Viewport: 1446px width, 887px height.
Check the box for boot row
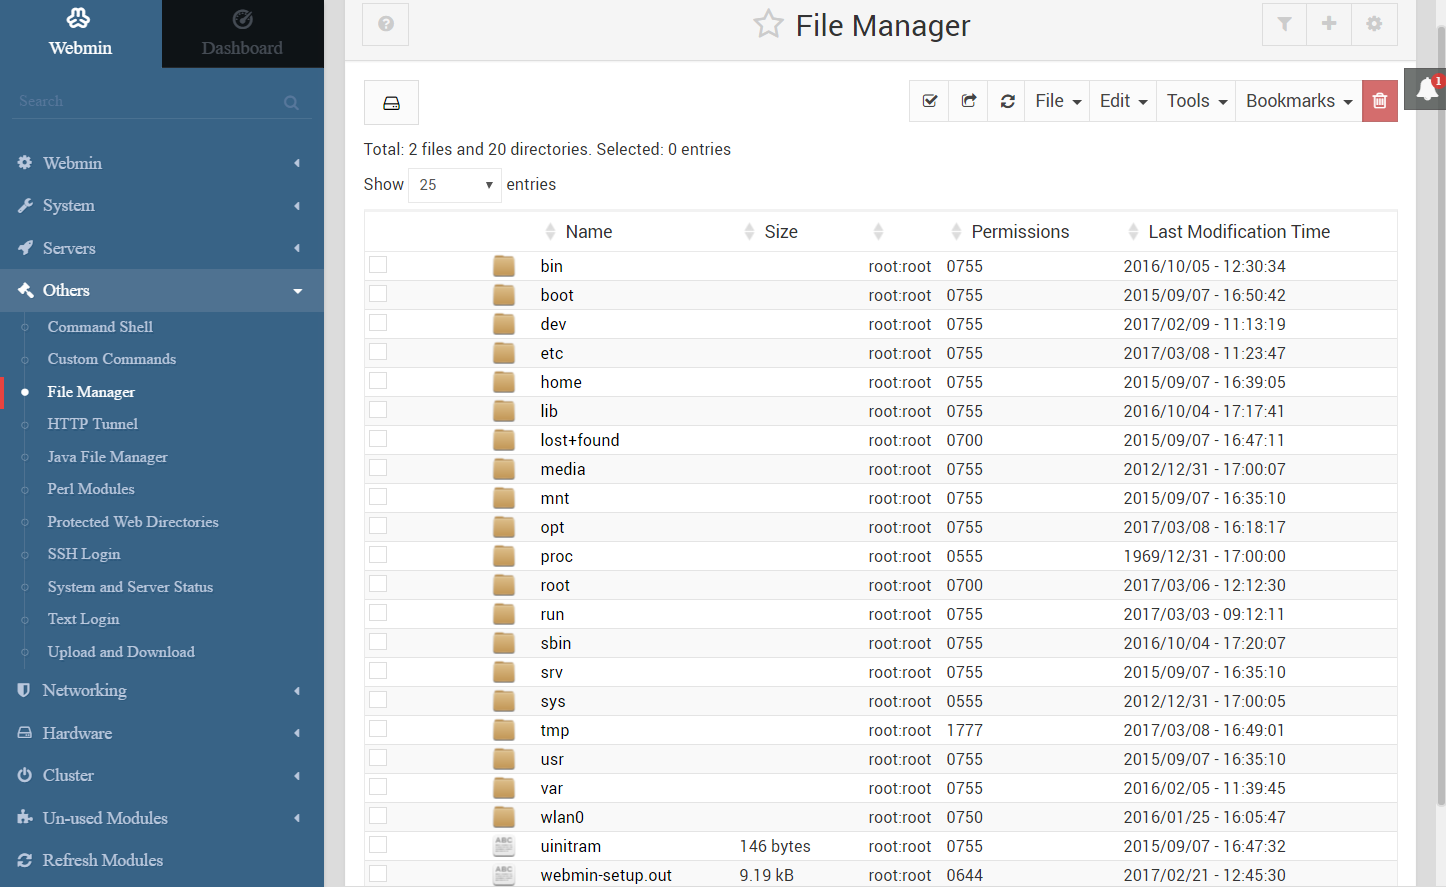point(378,293)
